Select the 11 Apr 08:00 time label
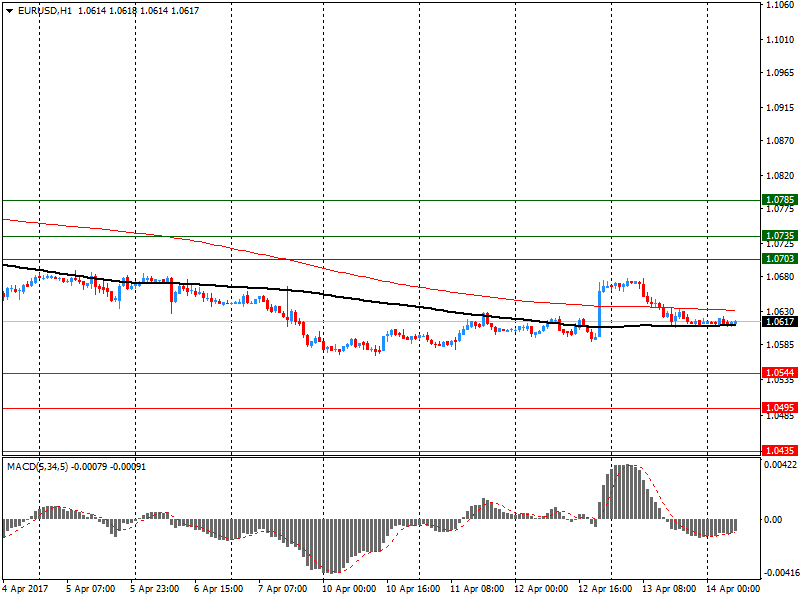This screenshot has height=600, width=800. [477, 589]
